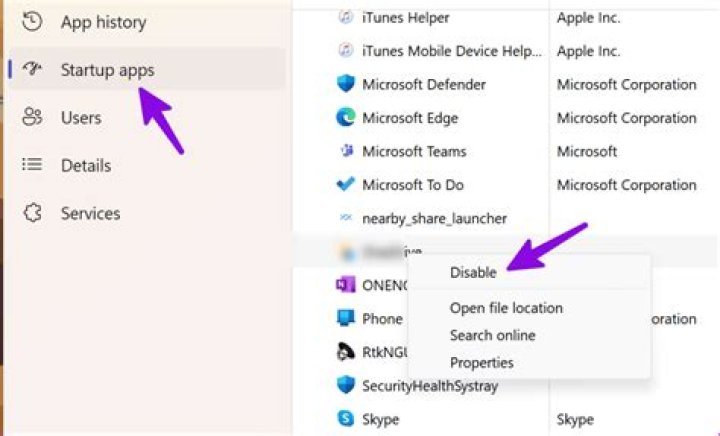
Task: Click the App history clock icon
Action: (x=32, y=22)
